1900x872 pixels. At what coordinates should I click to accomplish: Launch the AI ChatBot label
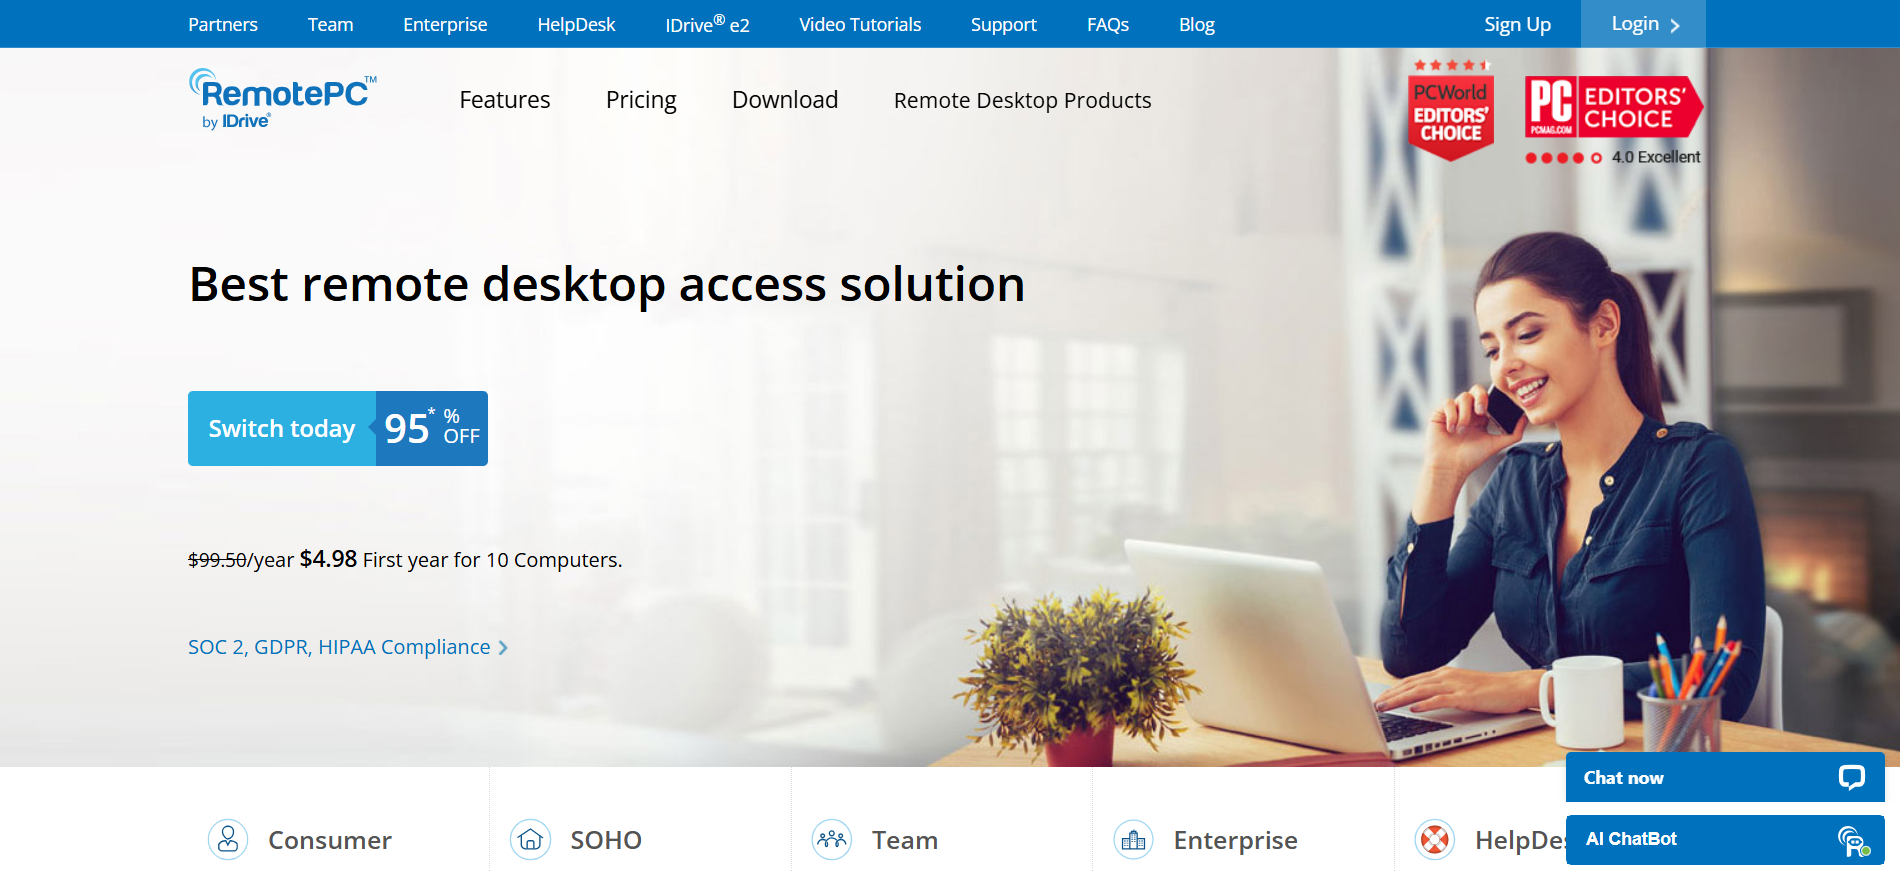[1631, 839]
